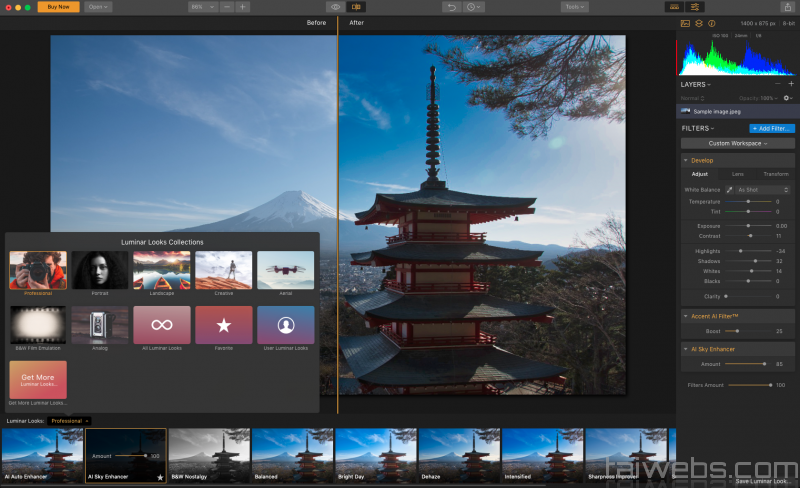800x488 pixels.
Task: Click the Add Filter button
Action: pos(772,128)
